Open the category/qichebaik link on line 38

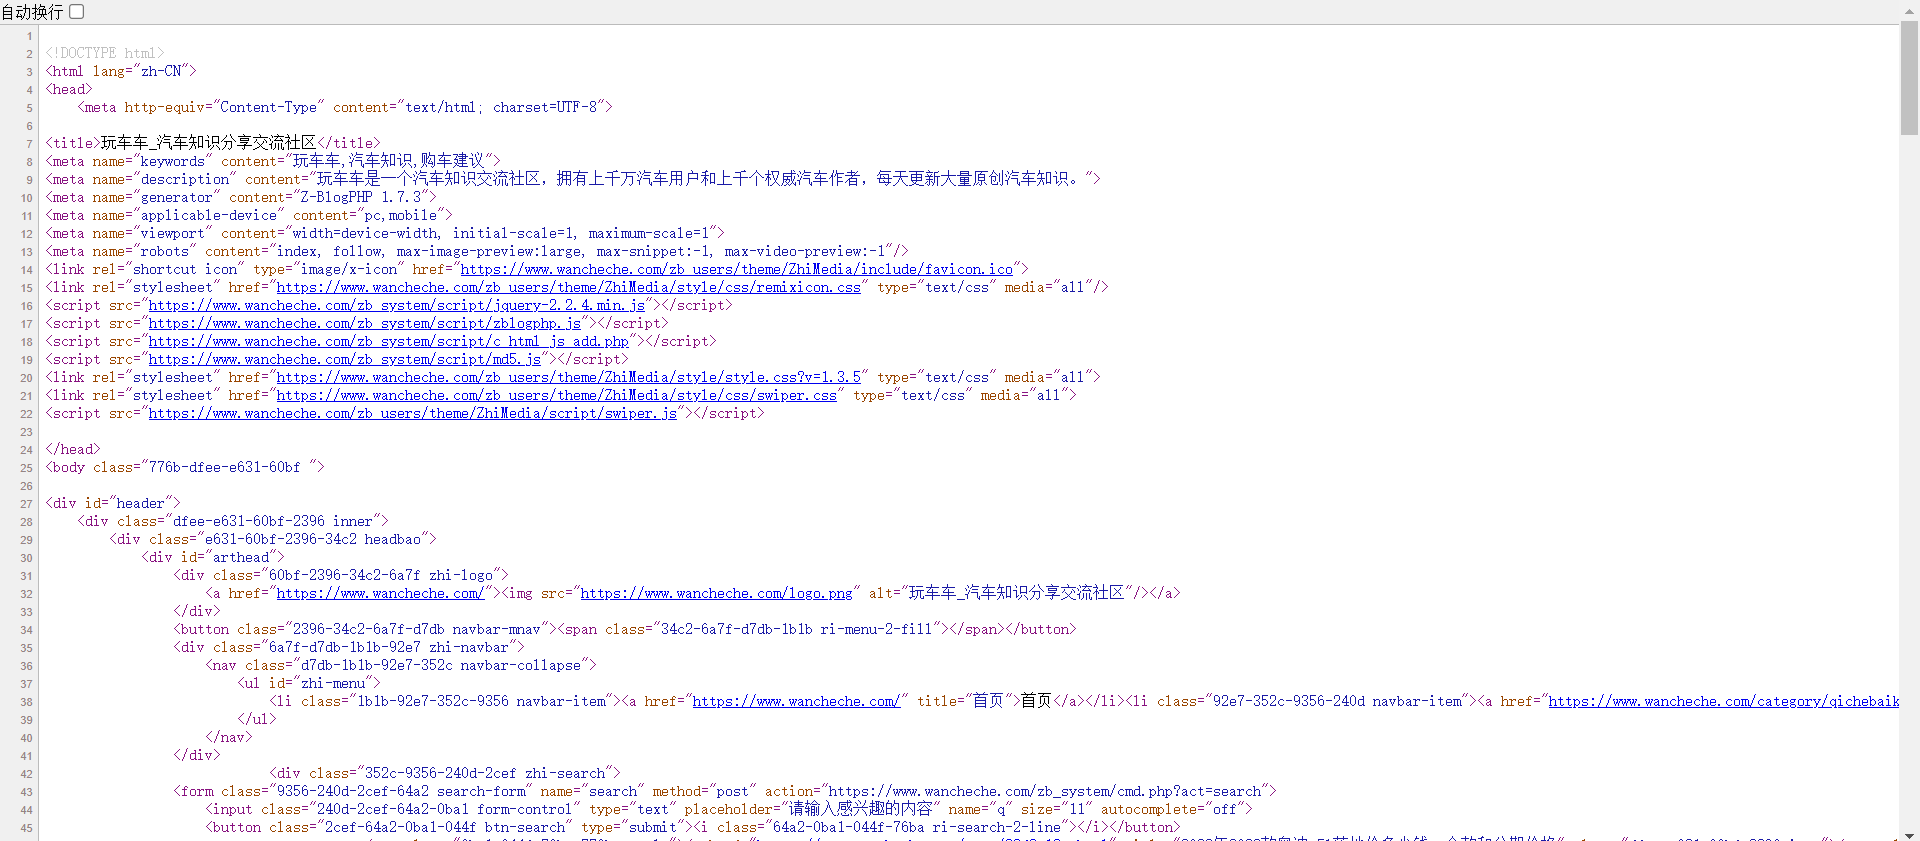[x=1723, y=701]
